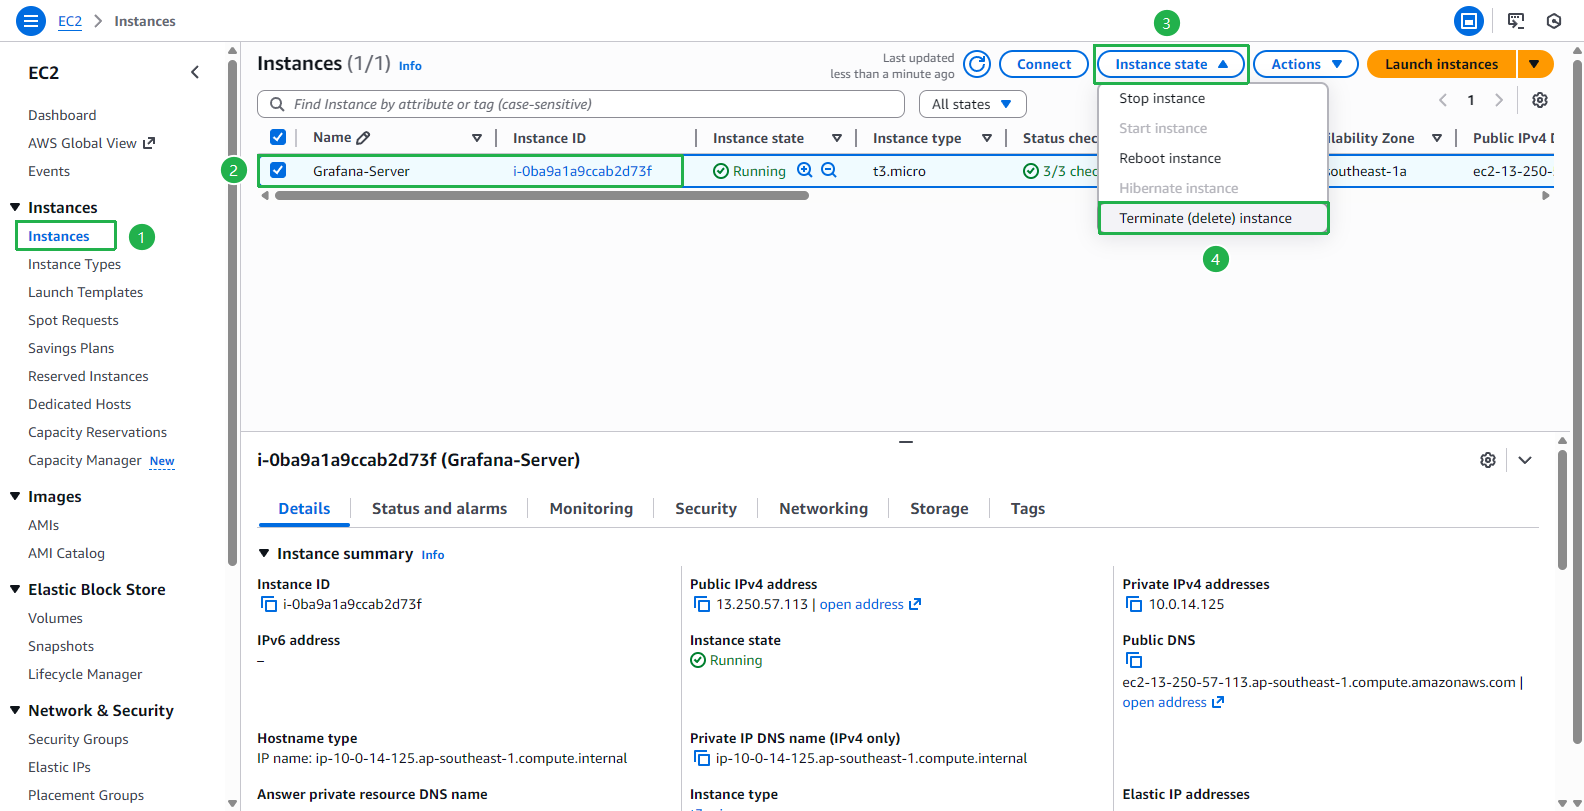Collapse the EC2 sidebar with the chevron
Viewport: 1584px width, 811px height.
tap(195, 72)
